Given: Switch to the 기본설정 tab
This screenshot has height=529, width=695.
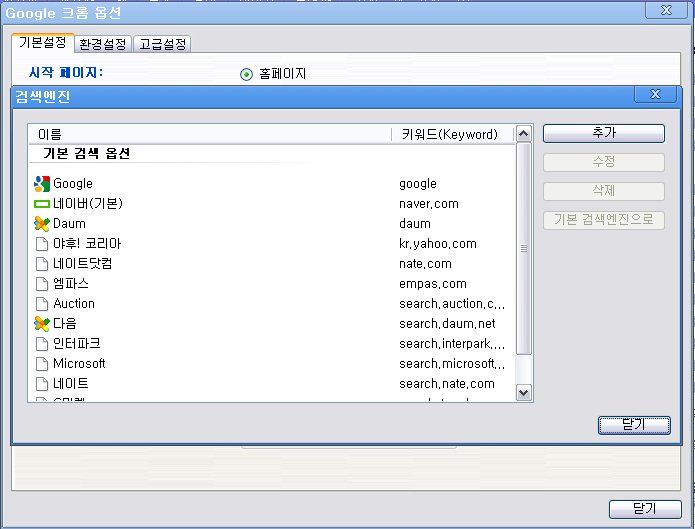Looking at the screenshot, I should pos(43,43).
